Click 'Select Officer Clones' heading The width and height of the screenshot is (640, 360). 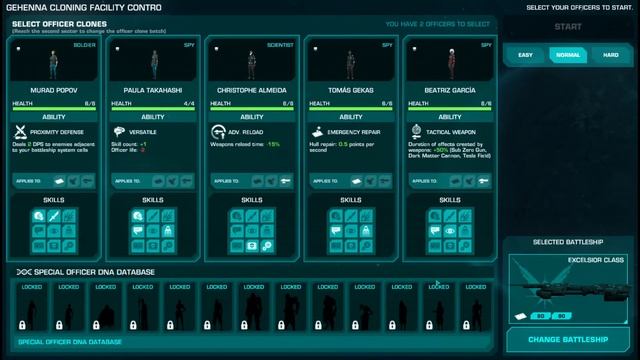[x=59, y=24]
